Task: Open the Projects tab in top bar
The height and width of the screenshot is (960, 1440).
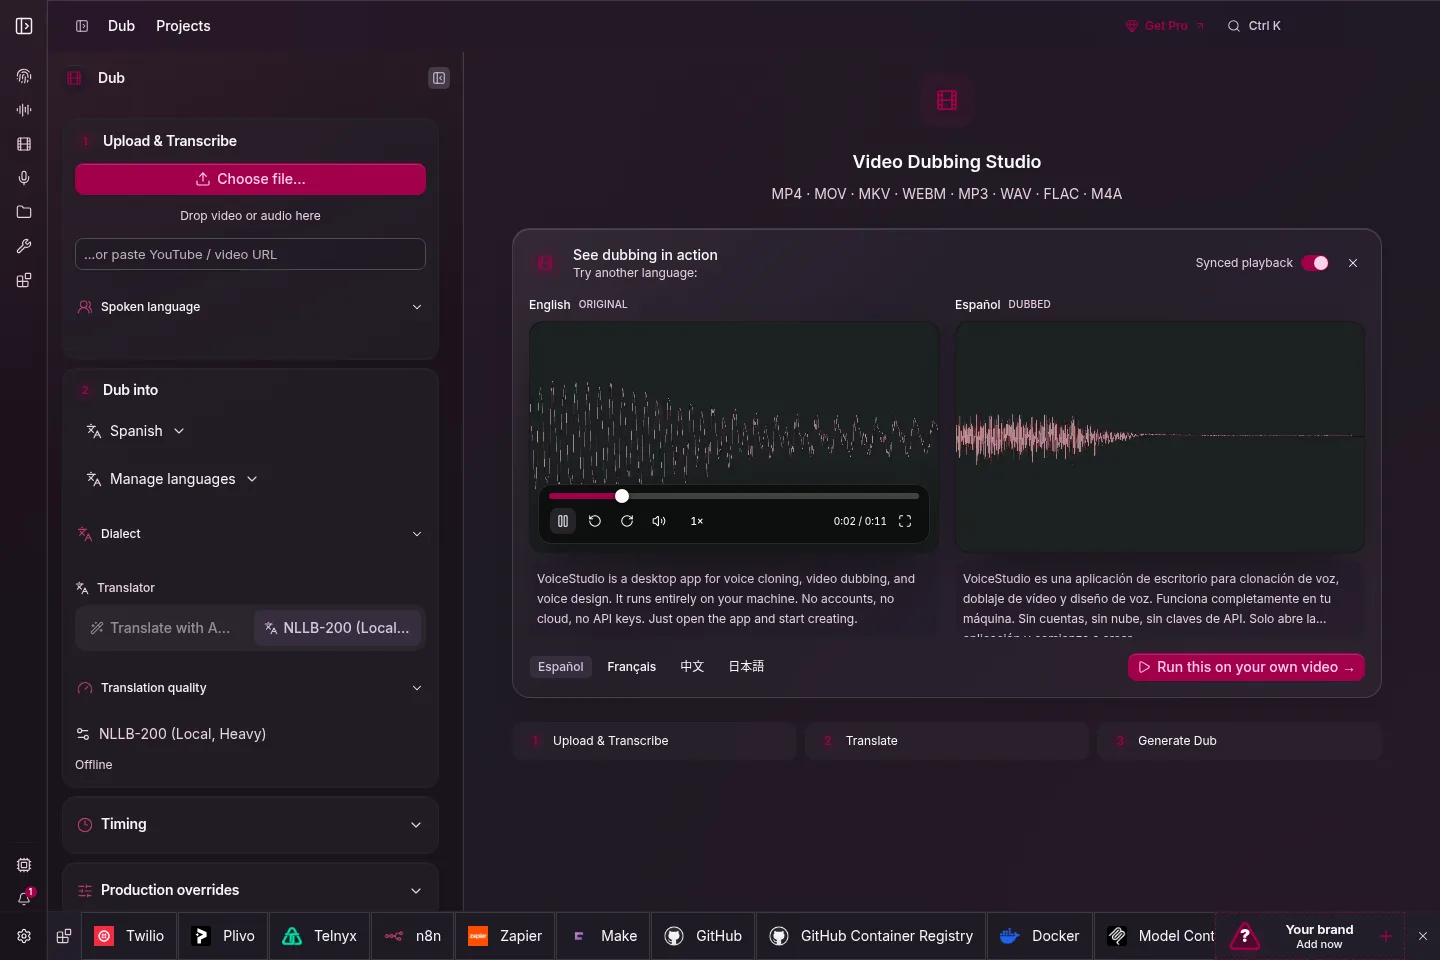Action: 183,26
